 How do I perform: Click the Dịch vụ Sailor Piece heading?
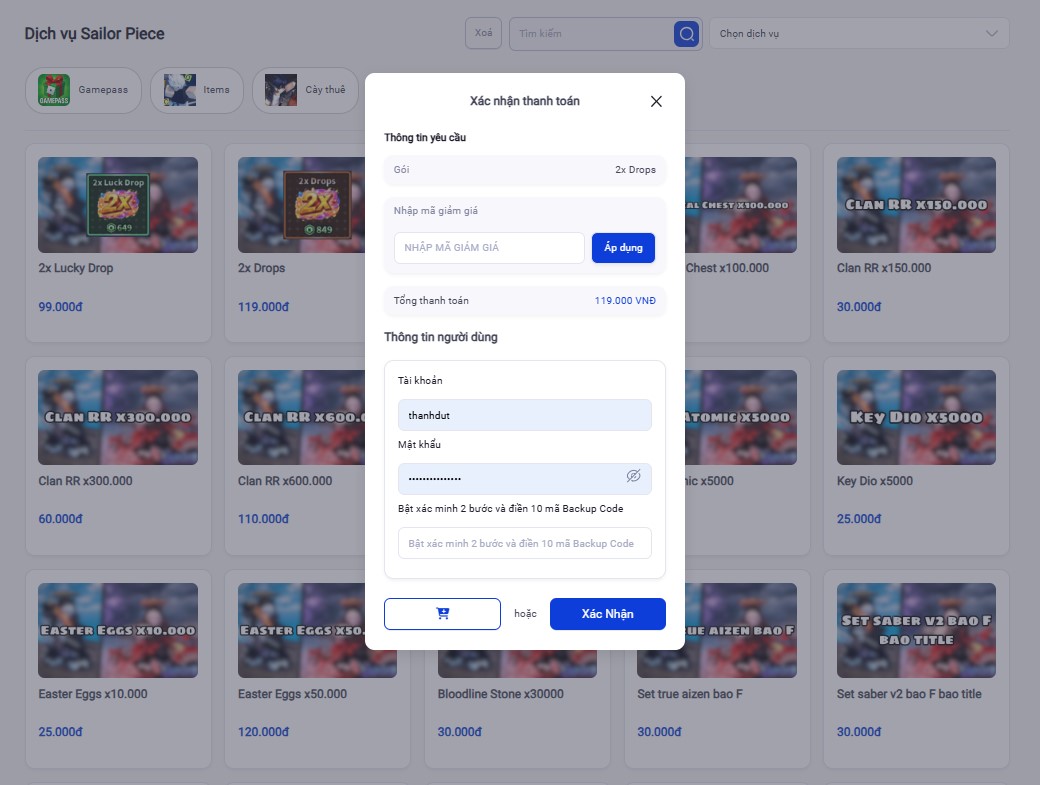94,34
